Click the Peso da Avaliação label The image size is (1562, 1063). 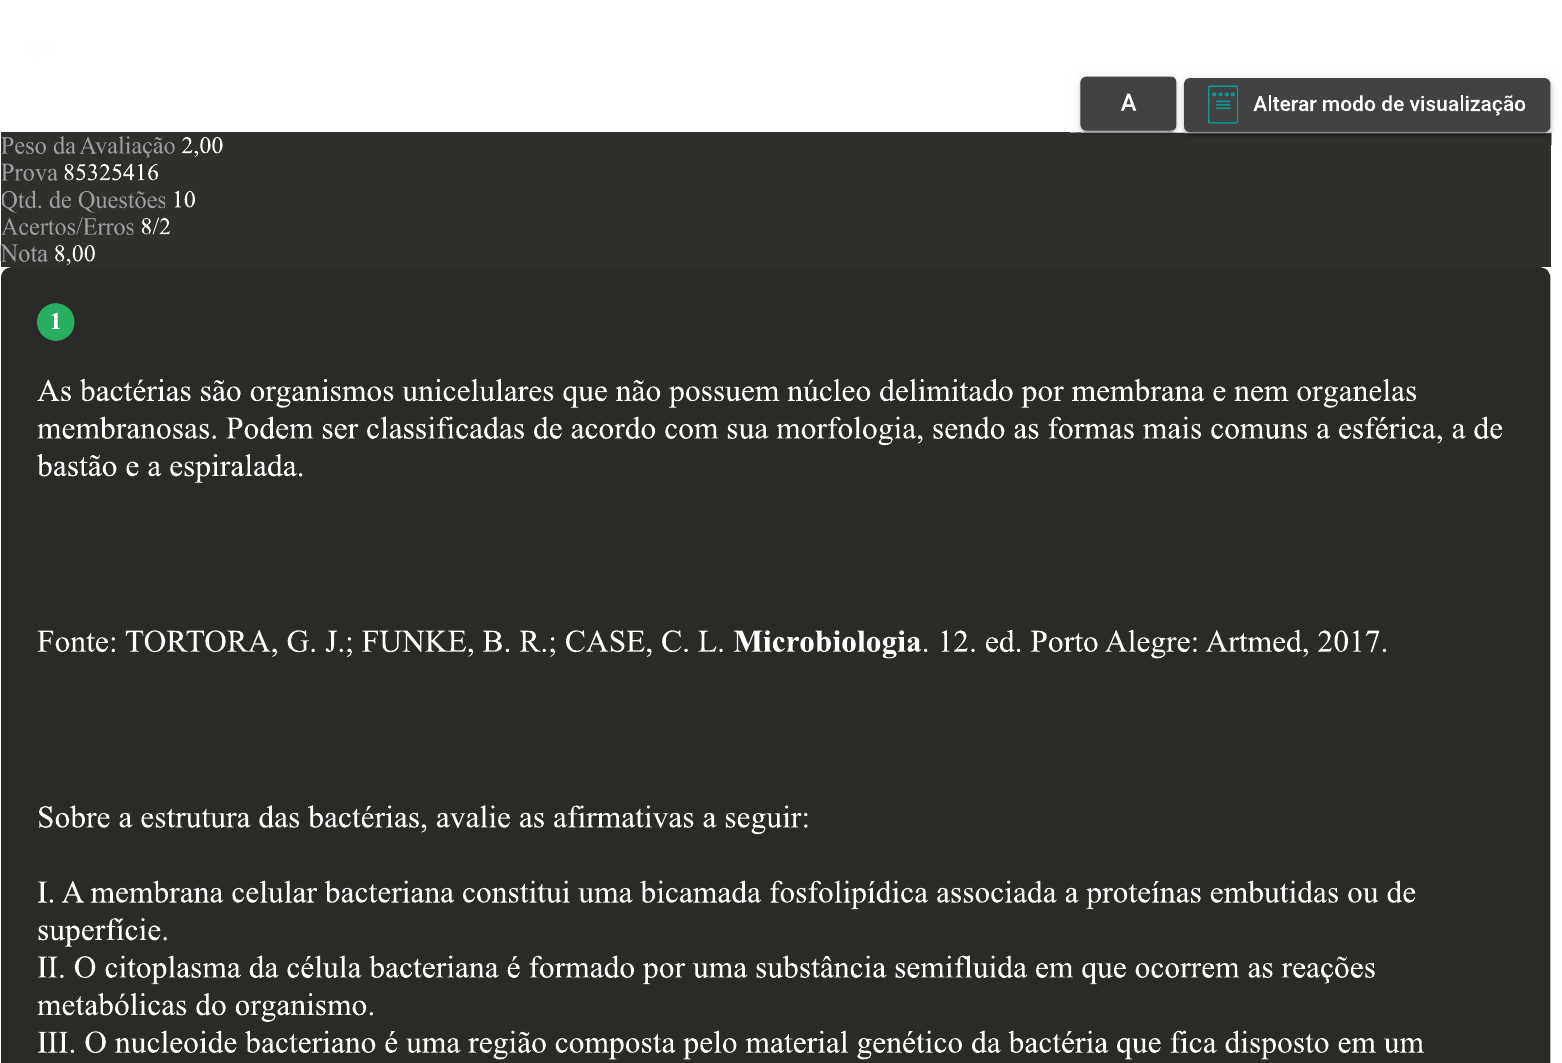[x=89, y=146]
